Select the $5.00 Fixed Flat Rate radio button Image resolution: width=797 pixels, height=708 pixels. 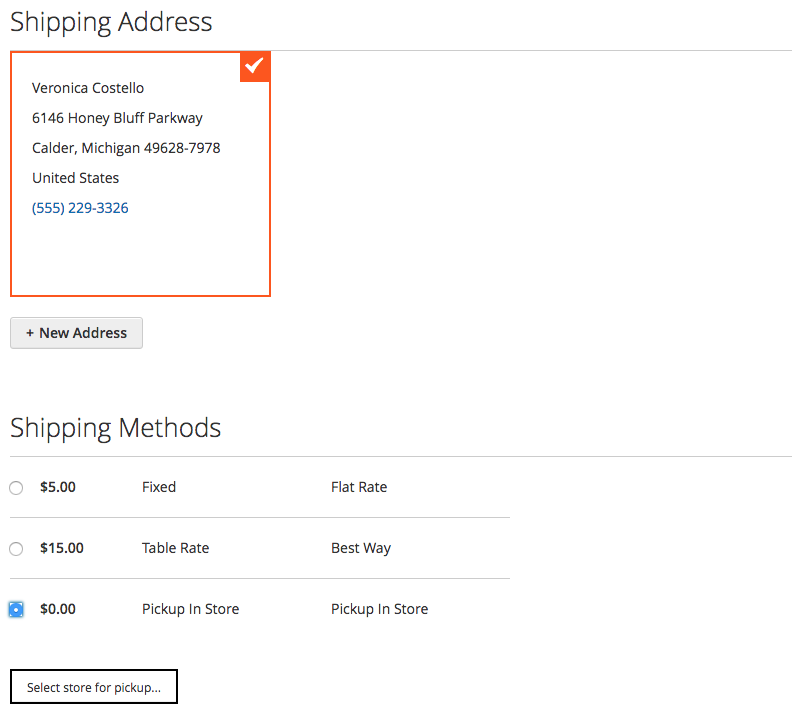click(x=16, y=487)
